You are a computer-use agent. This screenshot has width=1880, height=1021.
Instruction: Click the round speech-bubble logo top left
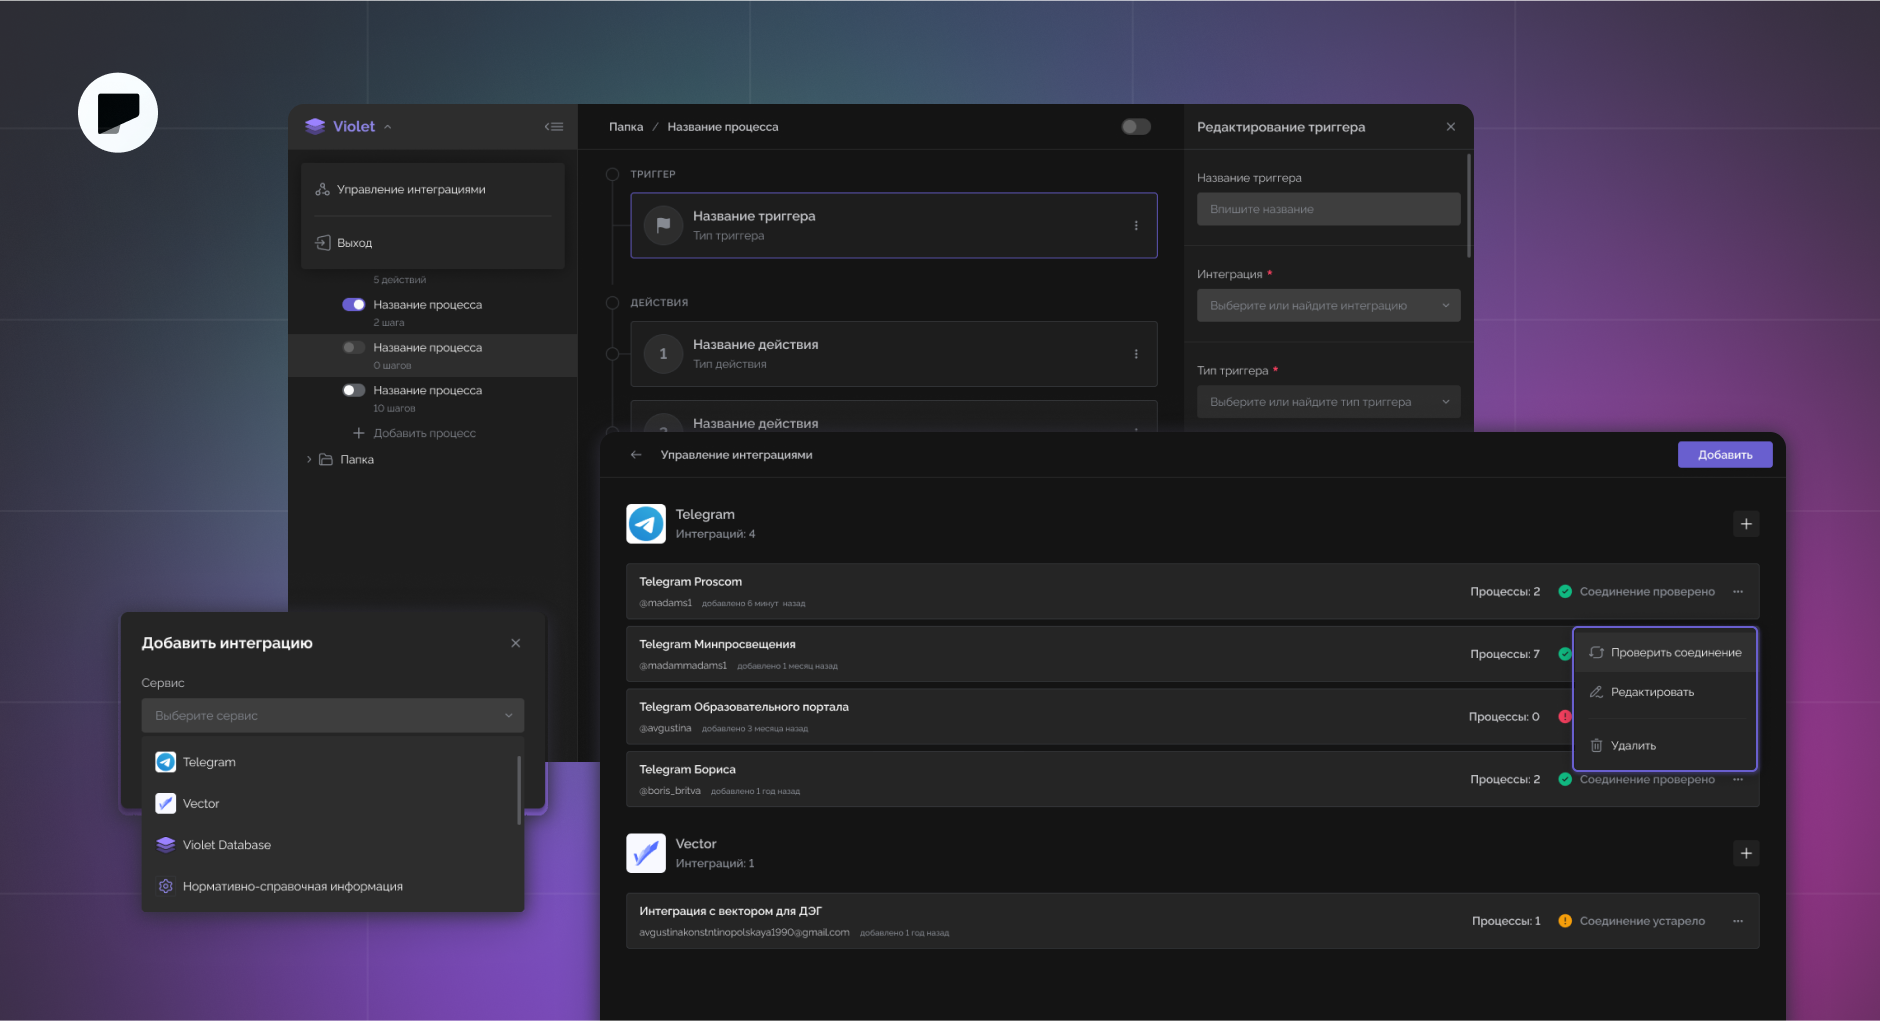(118, 113)
